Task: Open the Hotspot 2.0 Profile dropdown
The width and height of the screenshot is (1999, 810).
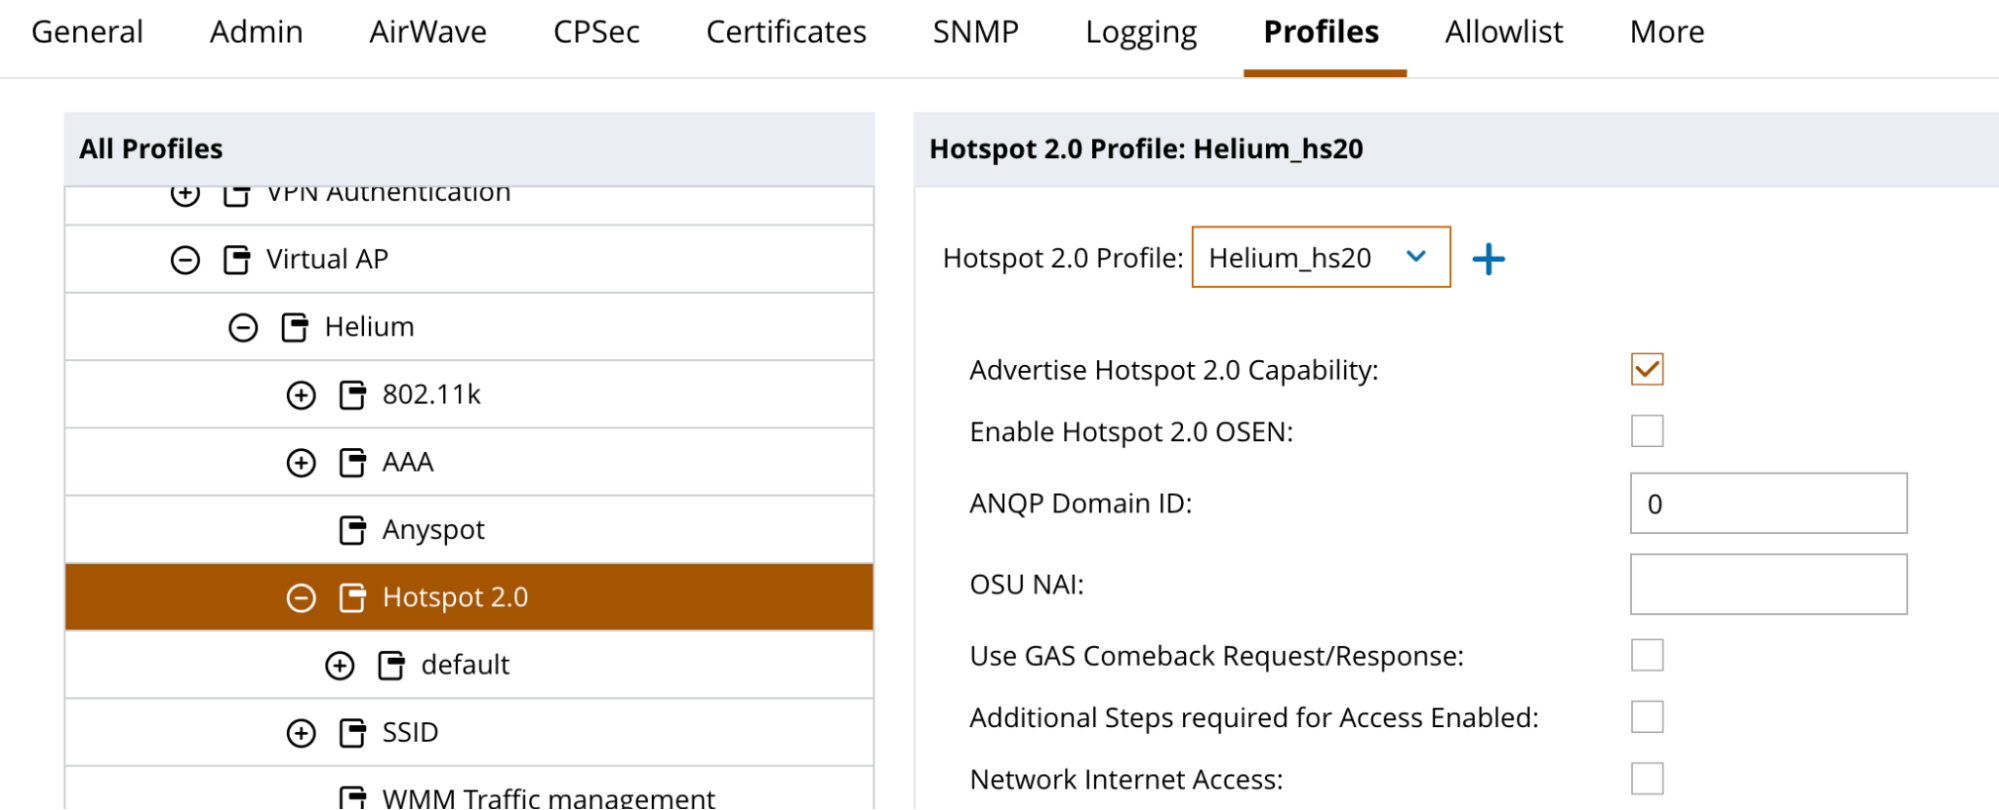Action: [x=1320, y=258]
